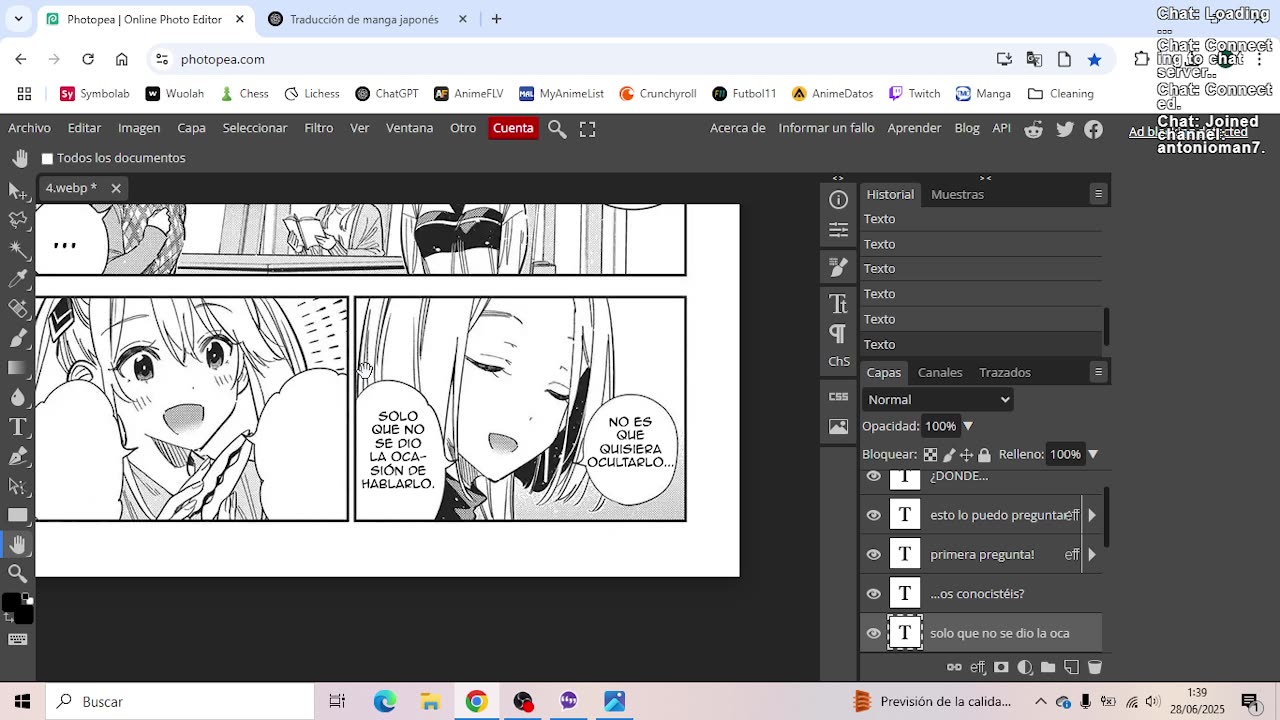Create new adjustment layer from half-circle icon
This screenshot has width=1280, height=720.
click(x=1025, y=667)
